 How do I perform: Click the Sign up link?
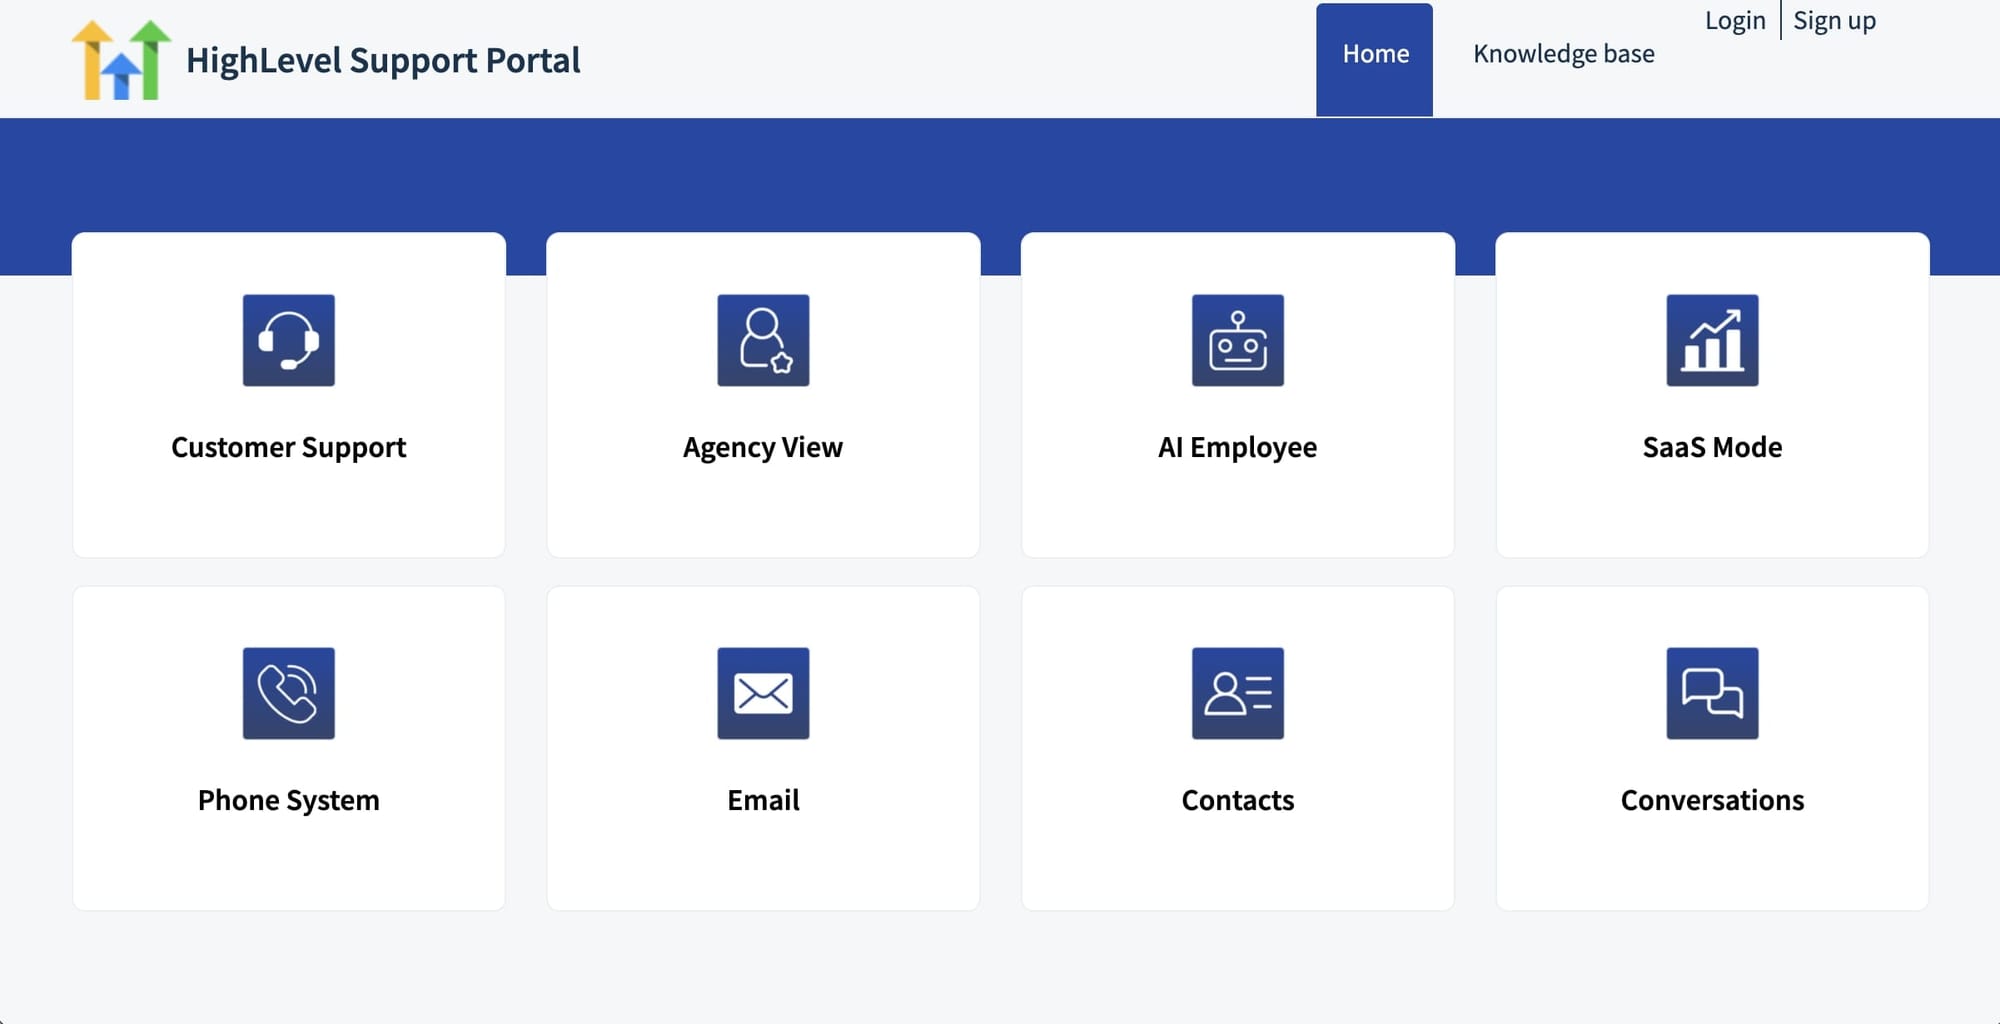(x=1834, y=20)
